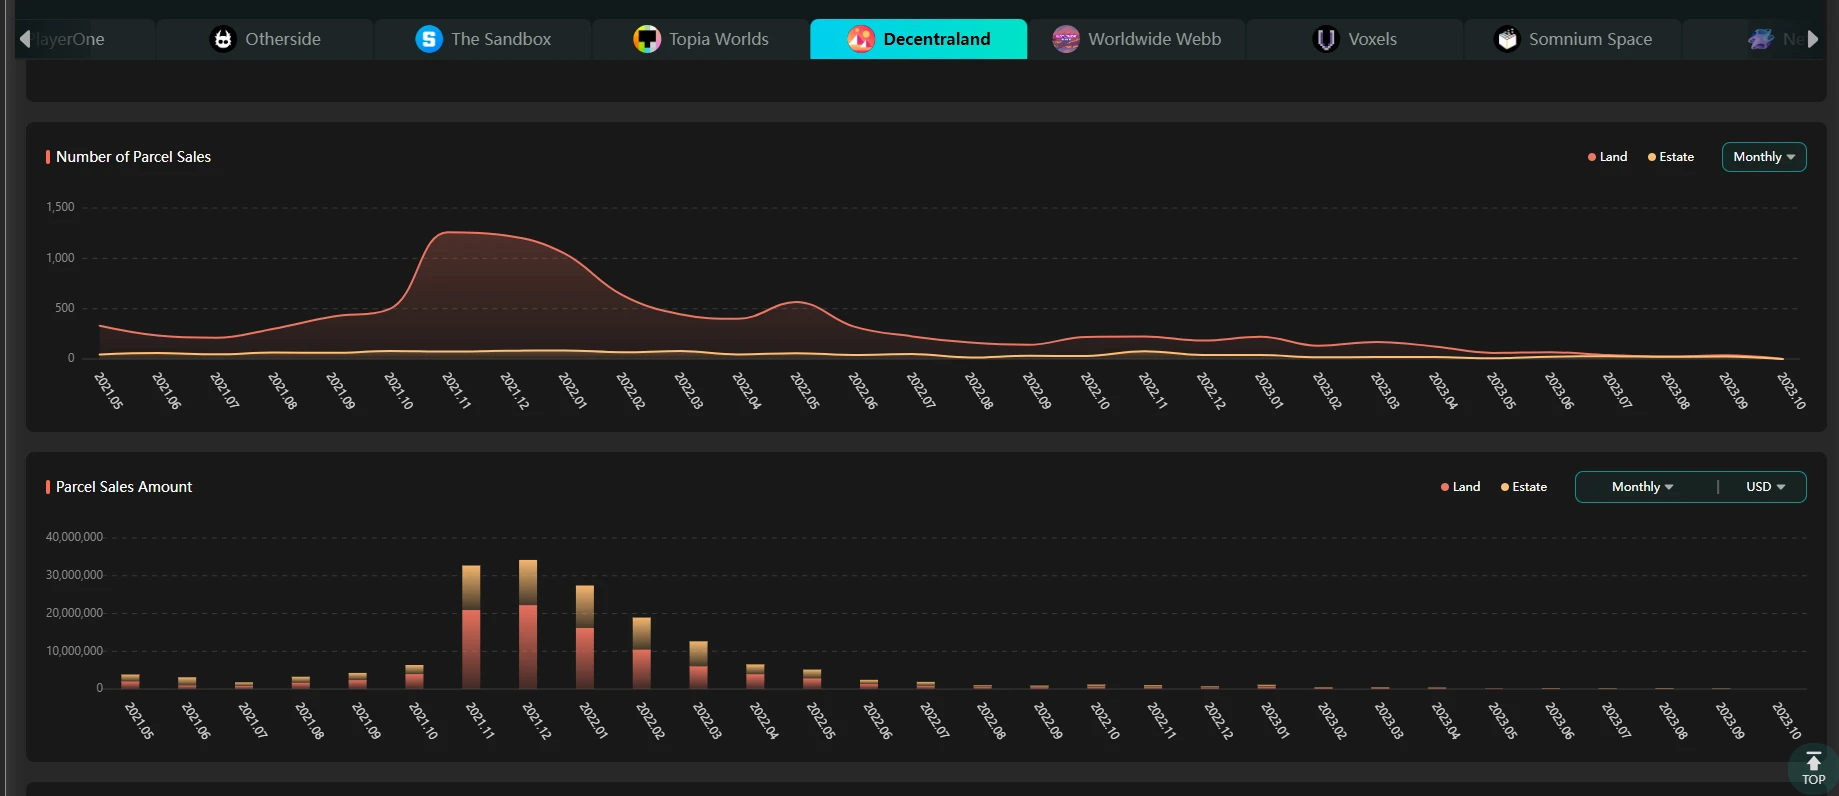Open Monthly dropdown for Parcel Sales Amount

coord(1642,487)
